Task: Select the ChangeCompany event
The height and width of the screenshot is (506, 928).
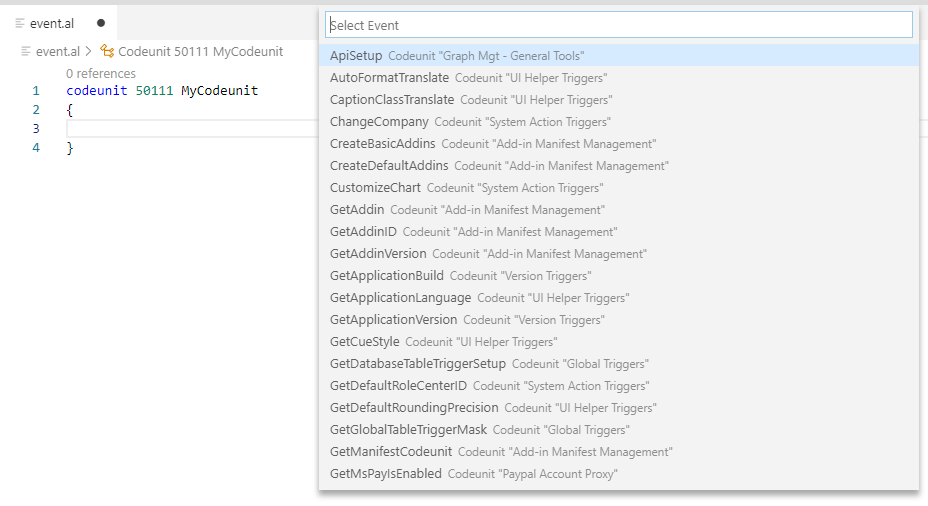Action: [x=618, y=121]
